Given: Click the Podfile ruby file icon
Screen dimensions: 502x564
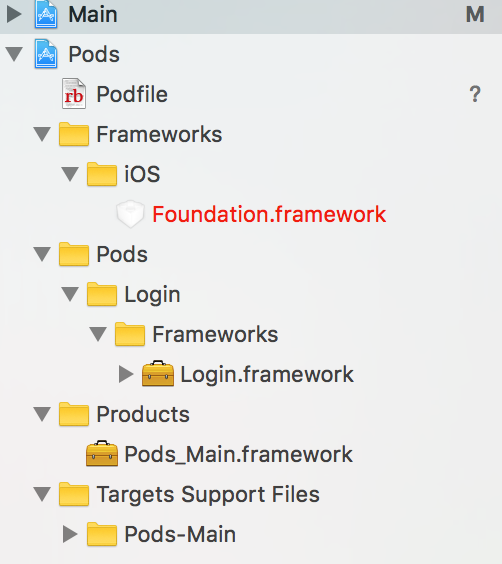Looking at the screenshot, I should [x=74, y=94].
